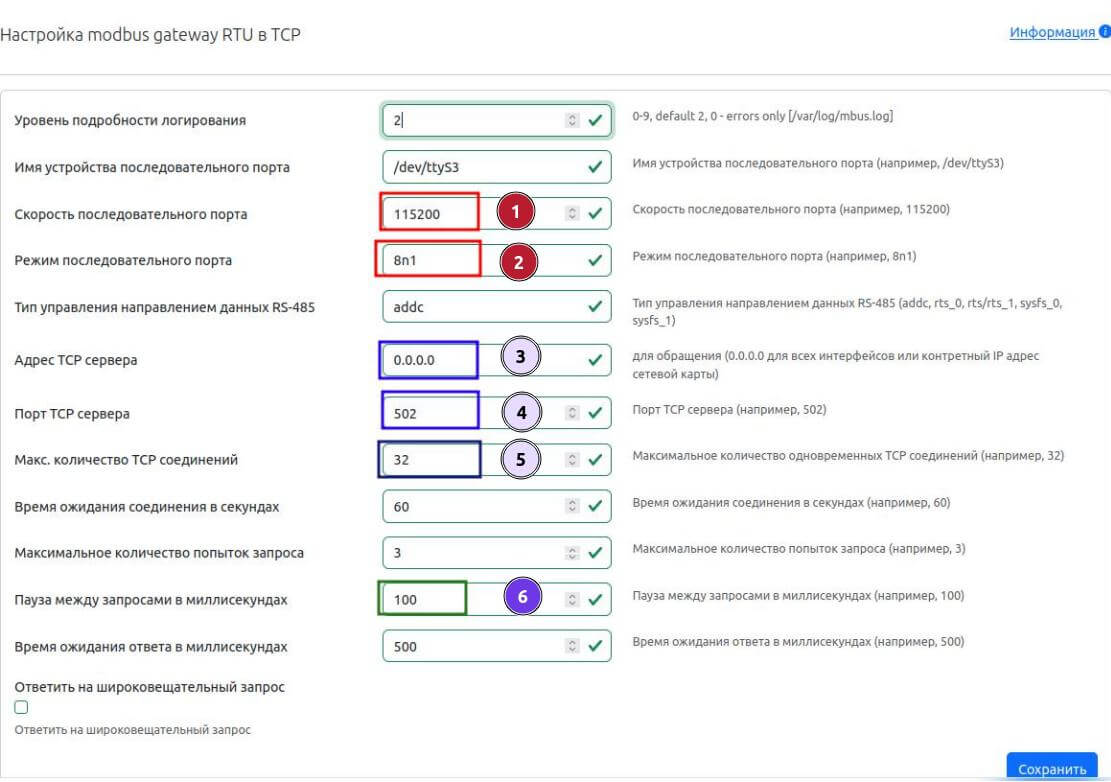1111x782 pixels.
Task: Click green checkmark in serial device name field
Action: point(595,167)
